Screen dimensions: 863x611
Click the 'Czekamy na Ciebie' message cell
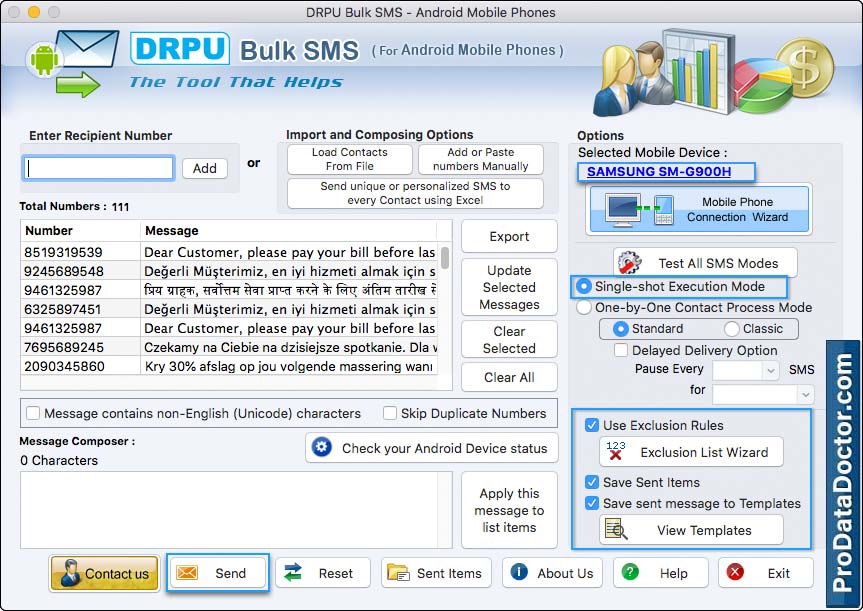290,347
